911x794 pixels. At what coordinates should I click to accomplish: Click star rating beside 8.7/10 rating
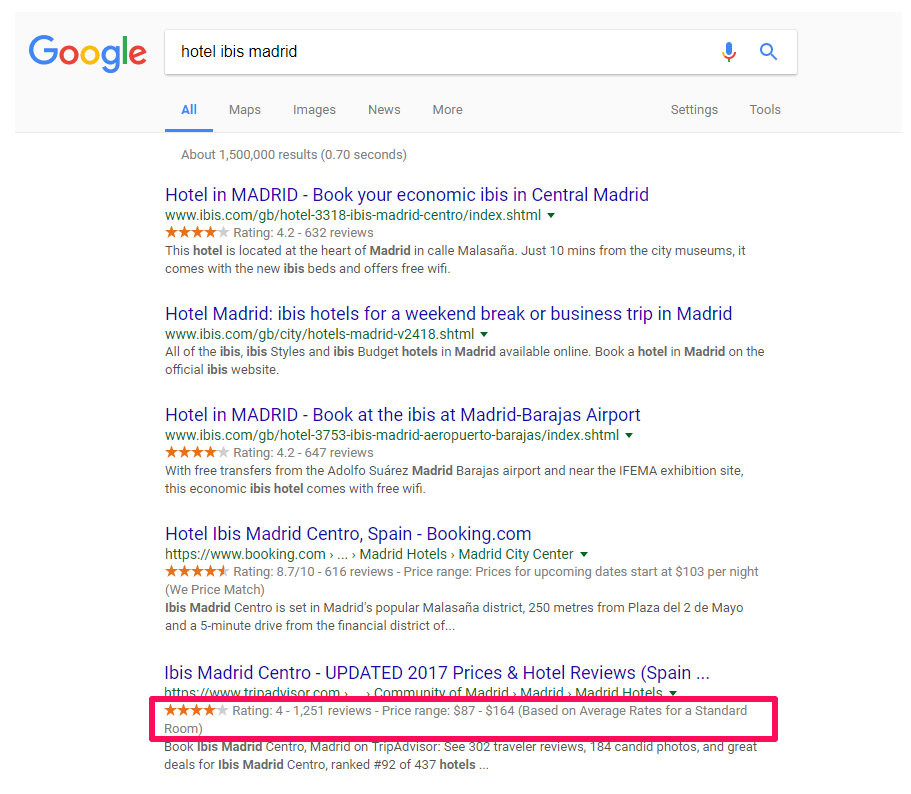coord(197,571)
